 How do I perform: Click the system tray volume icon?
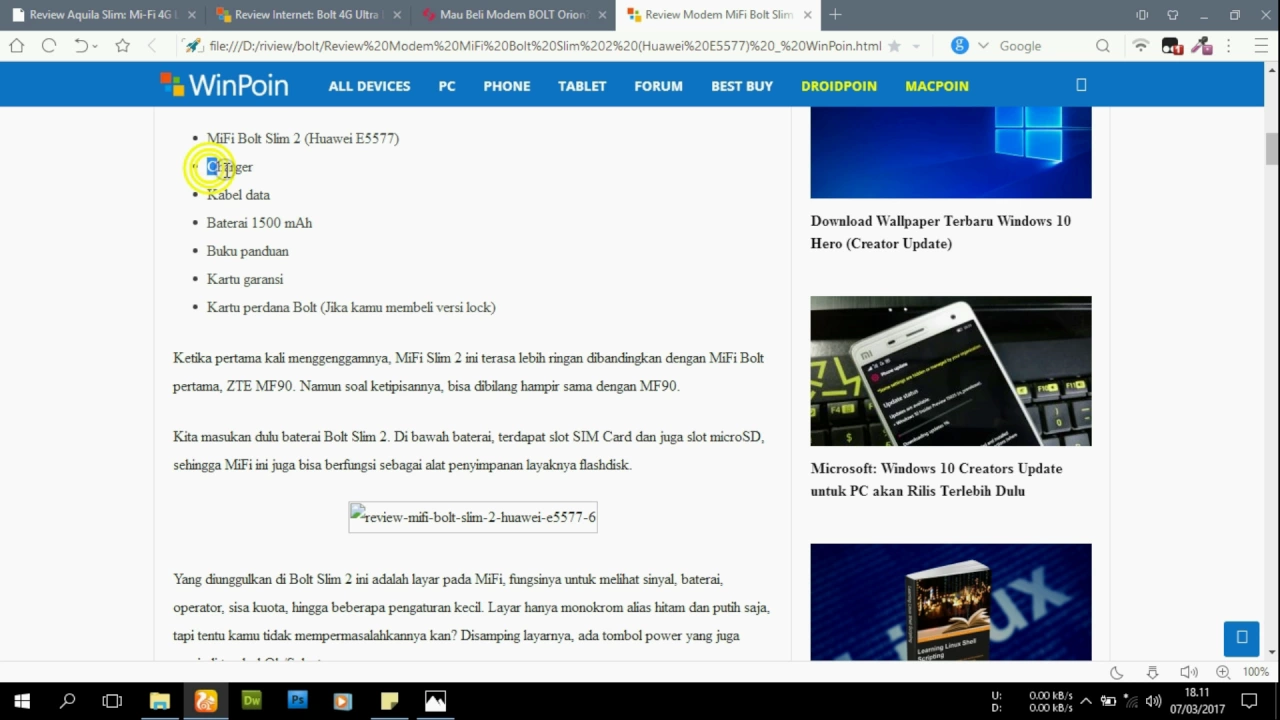[1153, 701]
